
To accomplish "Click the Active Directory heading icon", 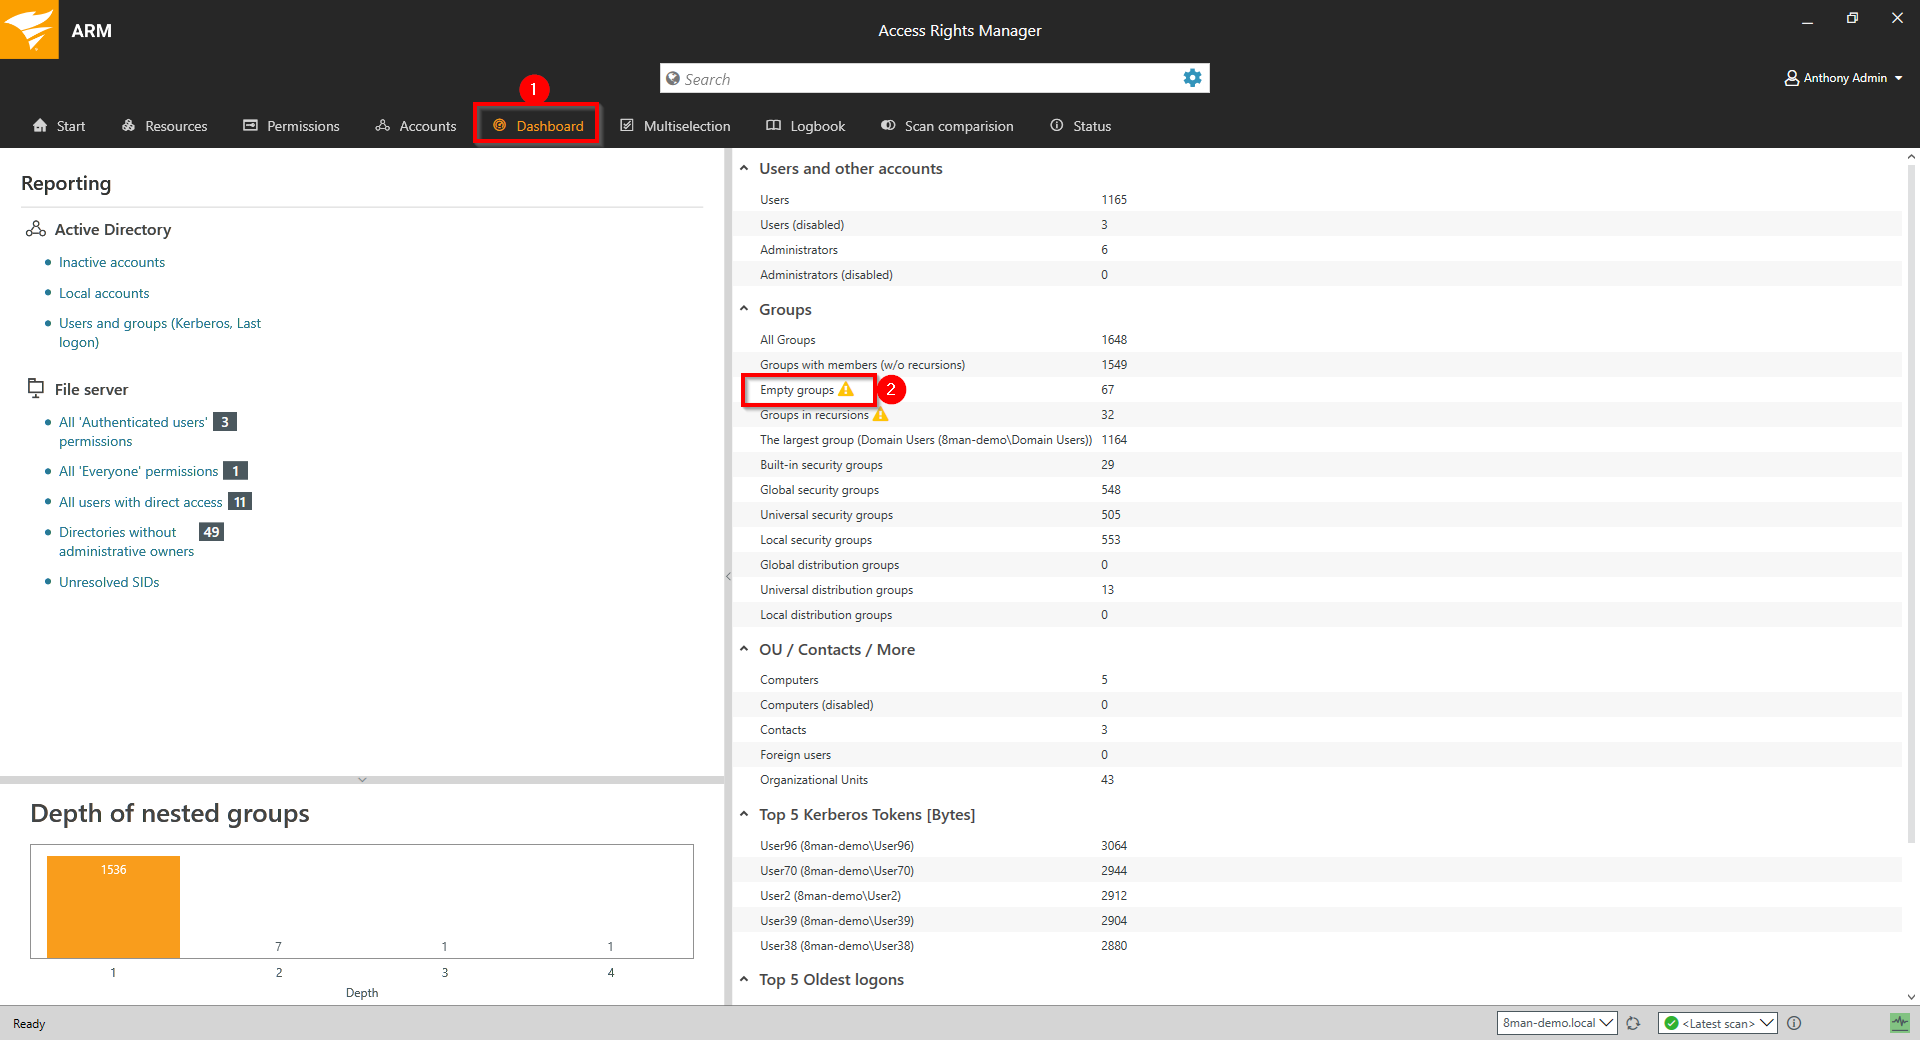I will click(x=36, y=229).
